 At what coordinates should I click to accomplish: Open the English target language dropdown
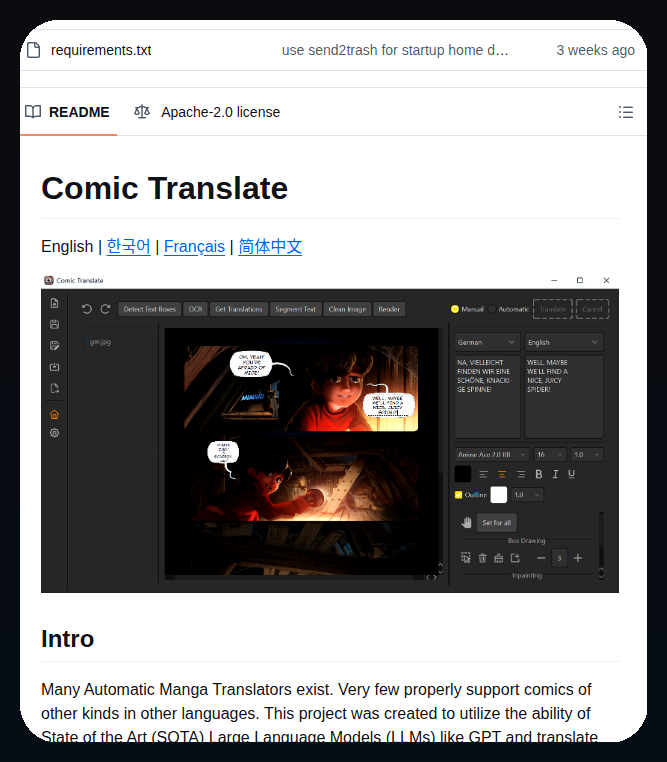[564, 343]
